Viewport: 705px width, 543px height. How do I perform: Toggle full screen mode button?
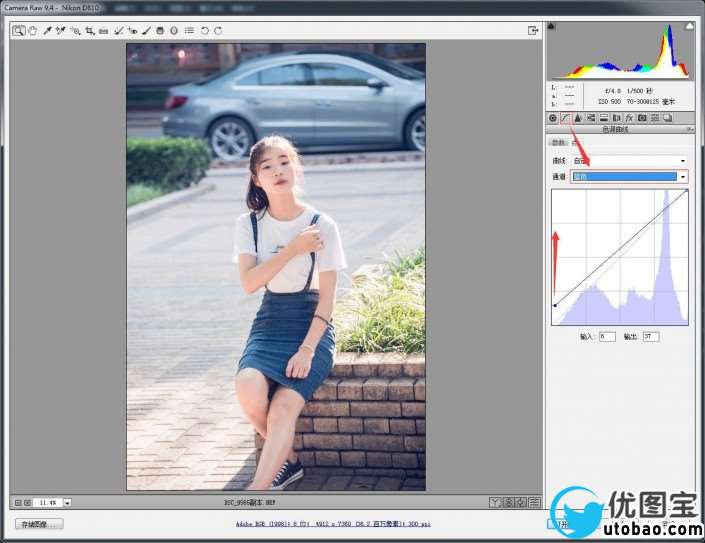(x=533, y=31)
